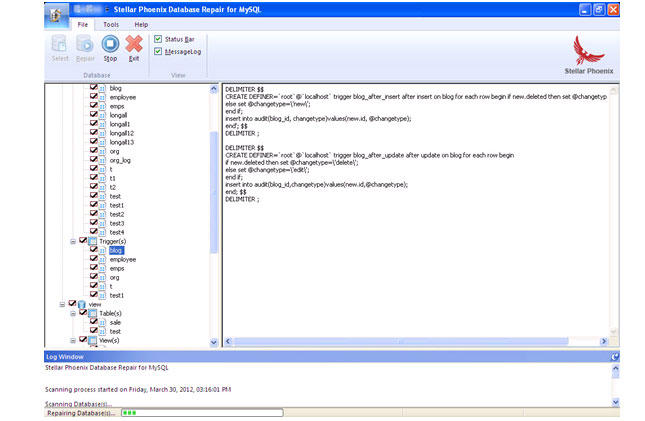The image size is (645, 421).
Task: Click the SQL pane left scroll arrow
Action: [x=228, y=341]
